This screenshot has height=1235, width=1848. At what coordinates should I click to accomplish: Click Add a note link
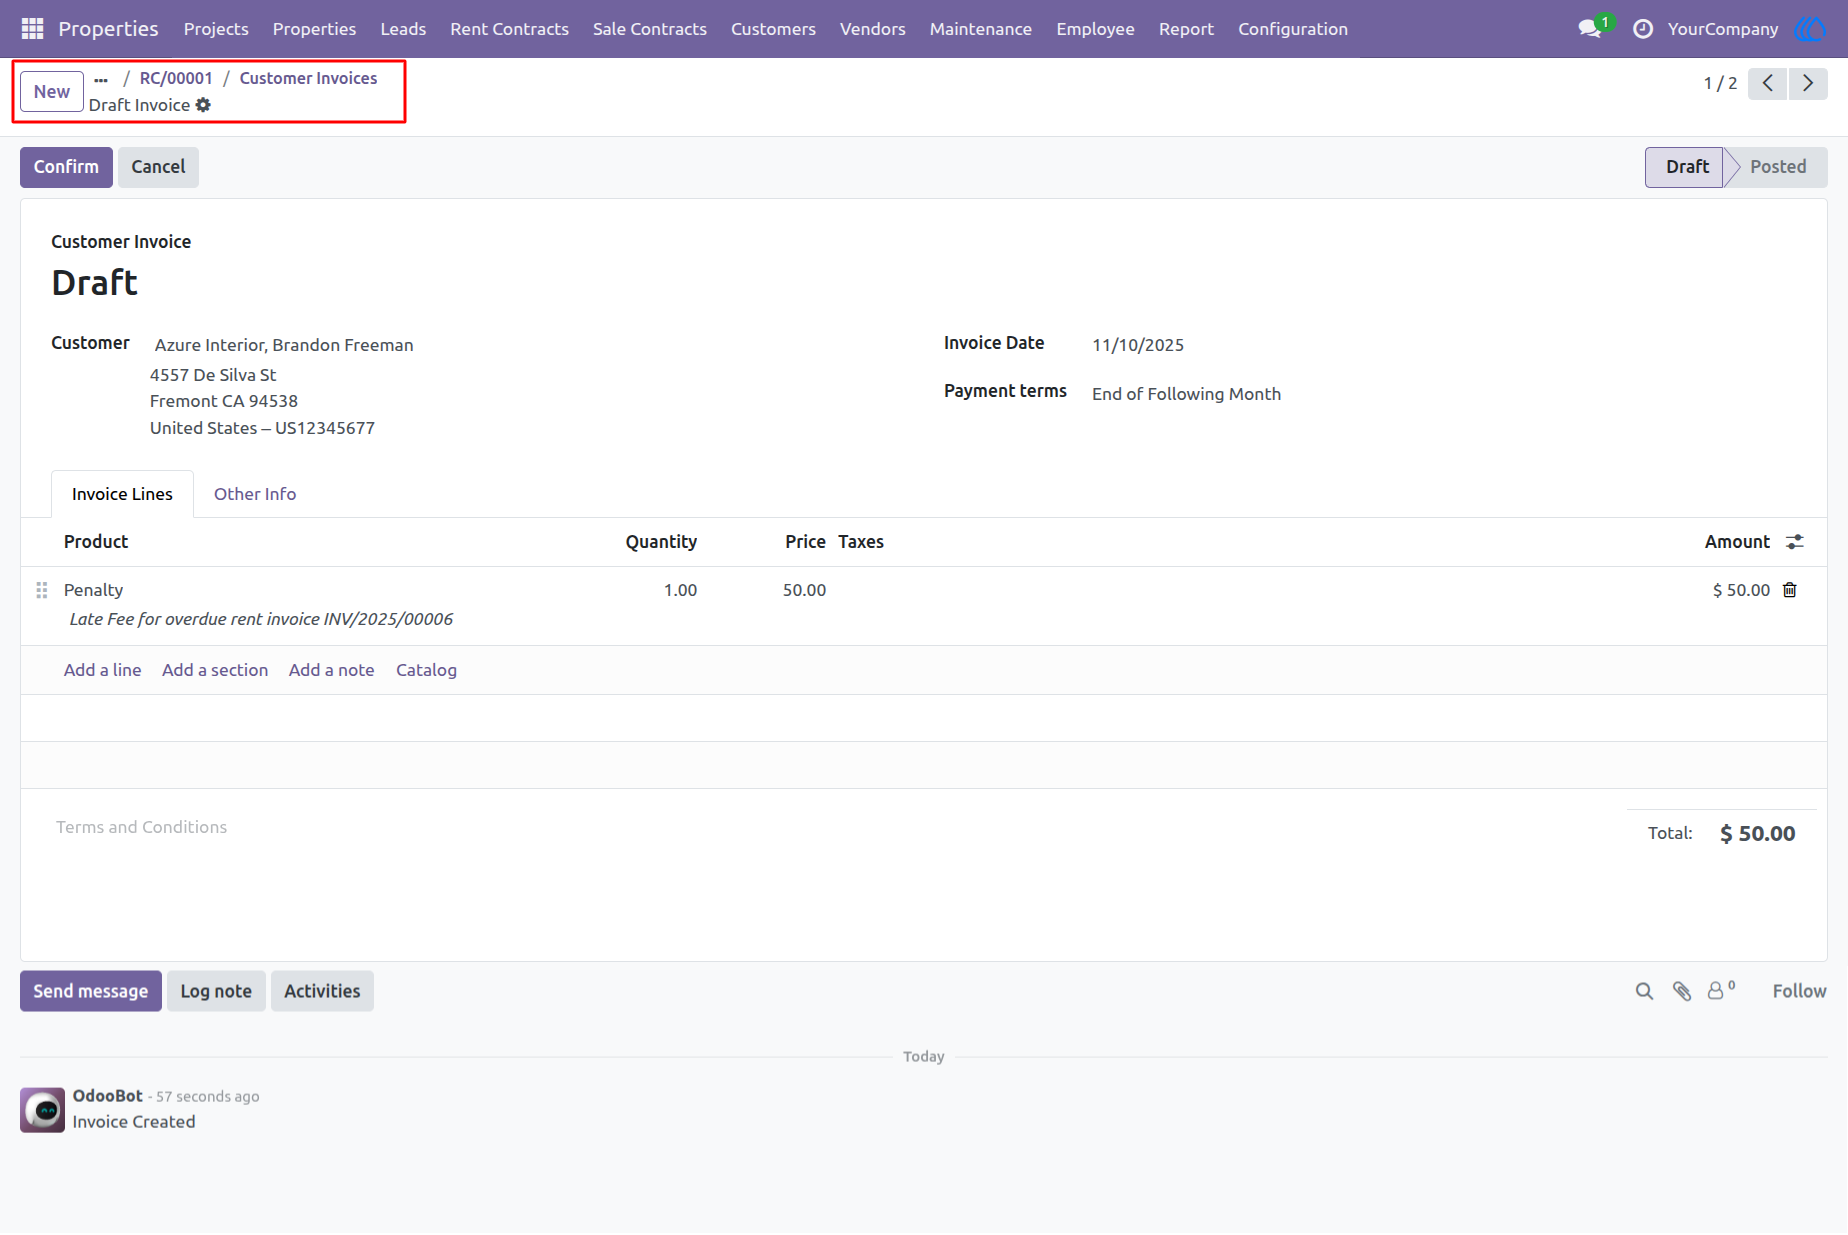pyautogui.click(x=332, y=670)
